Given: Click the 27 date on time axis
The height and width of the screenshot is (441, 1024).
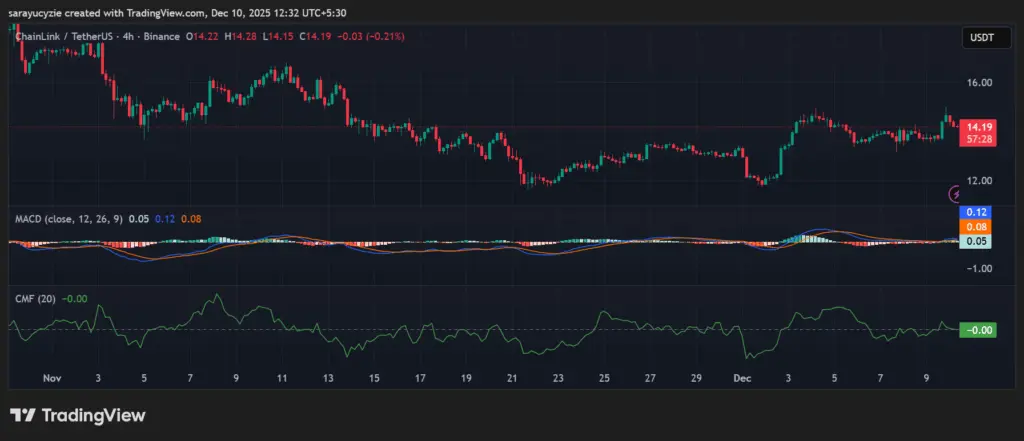Looking at the screenshot, I should click(x=650, y=378).
